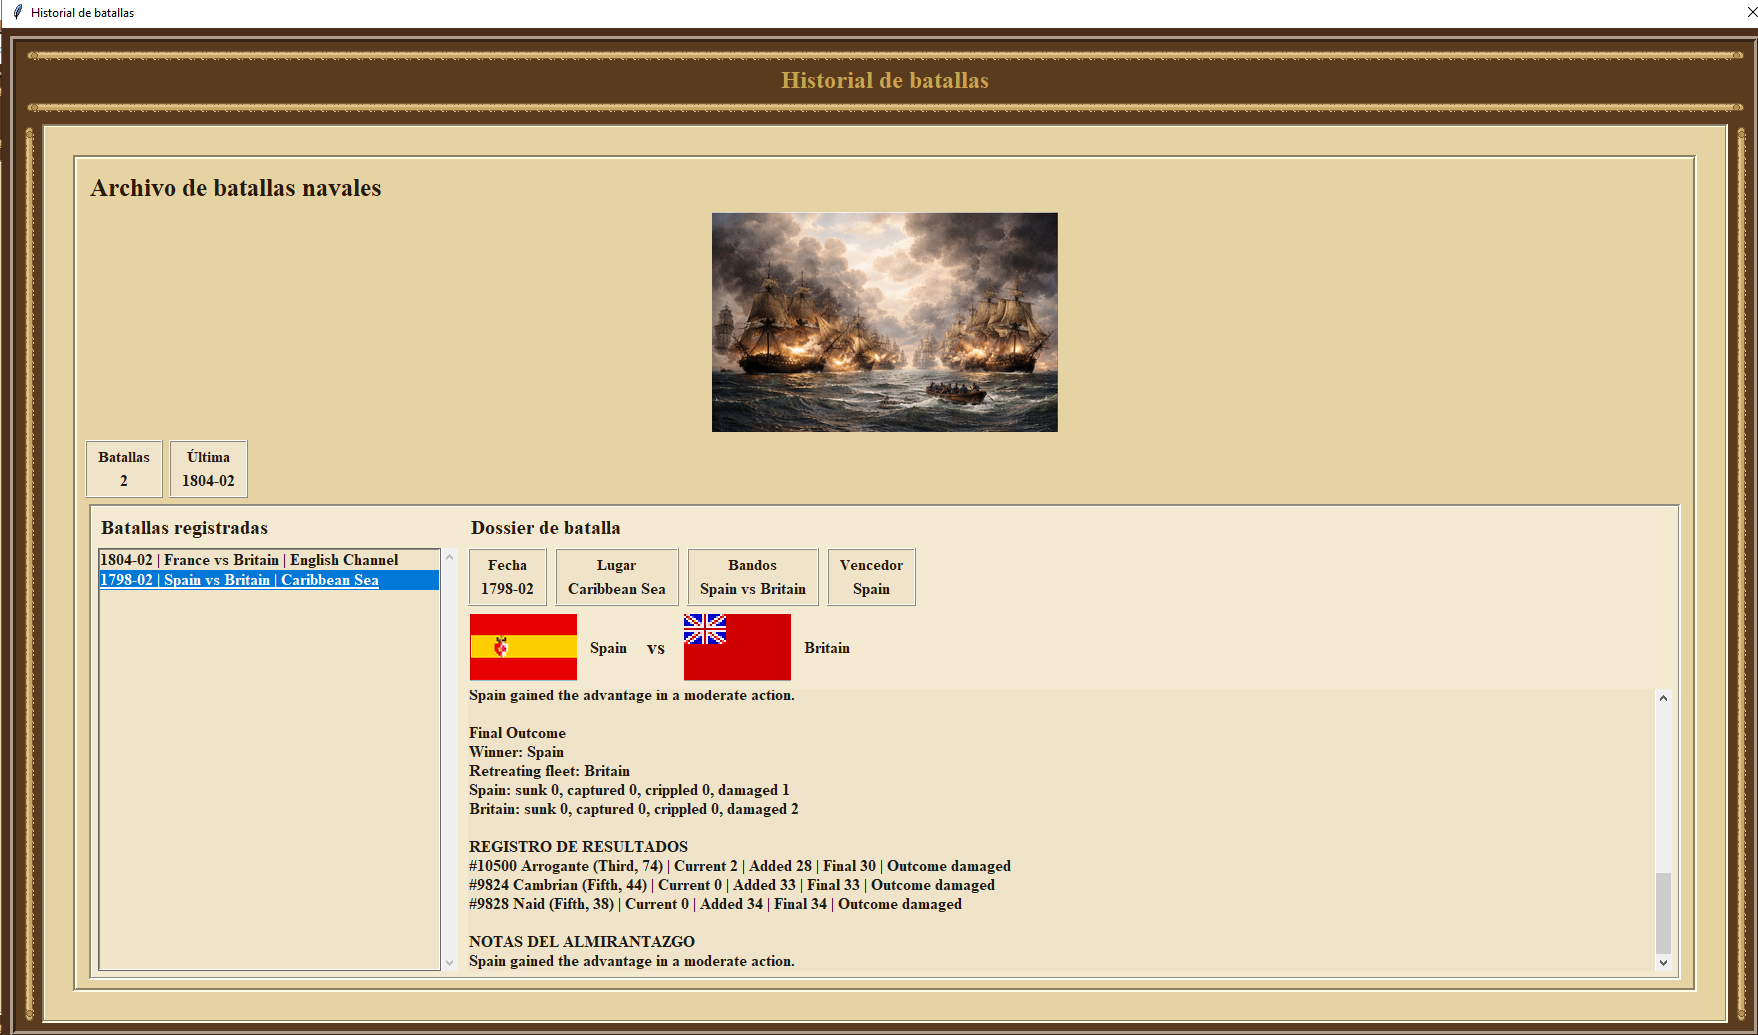The width and height of the screenshot is (1758, 1035).
Task: Click the 'Winner: Spain' line
Action: pos(516,752)
